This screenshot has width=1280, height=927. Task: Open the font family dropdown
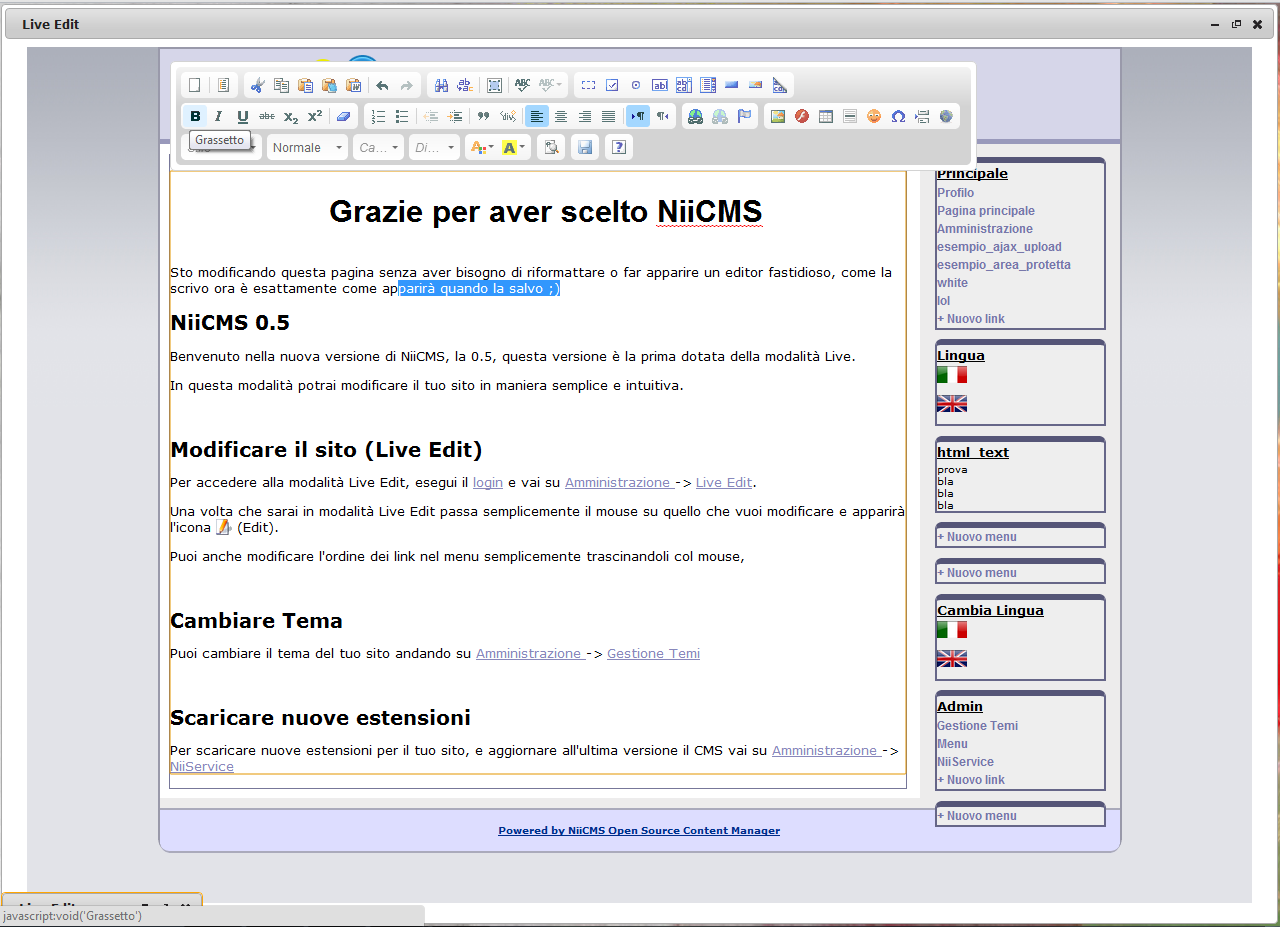pyautogui.click(x=378, y=147)
